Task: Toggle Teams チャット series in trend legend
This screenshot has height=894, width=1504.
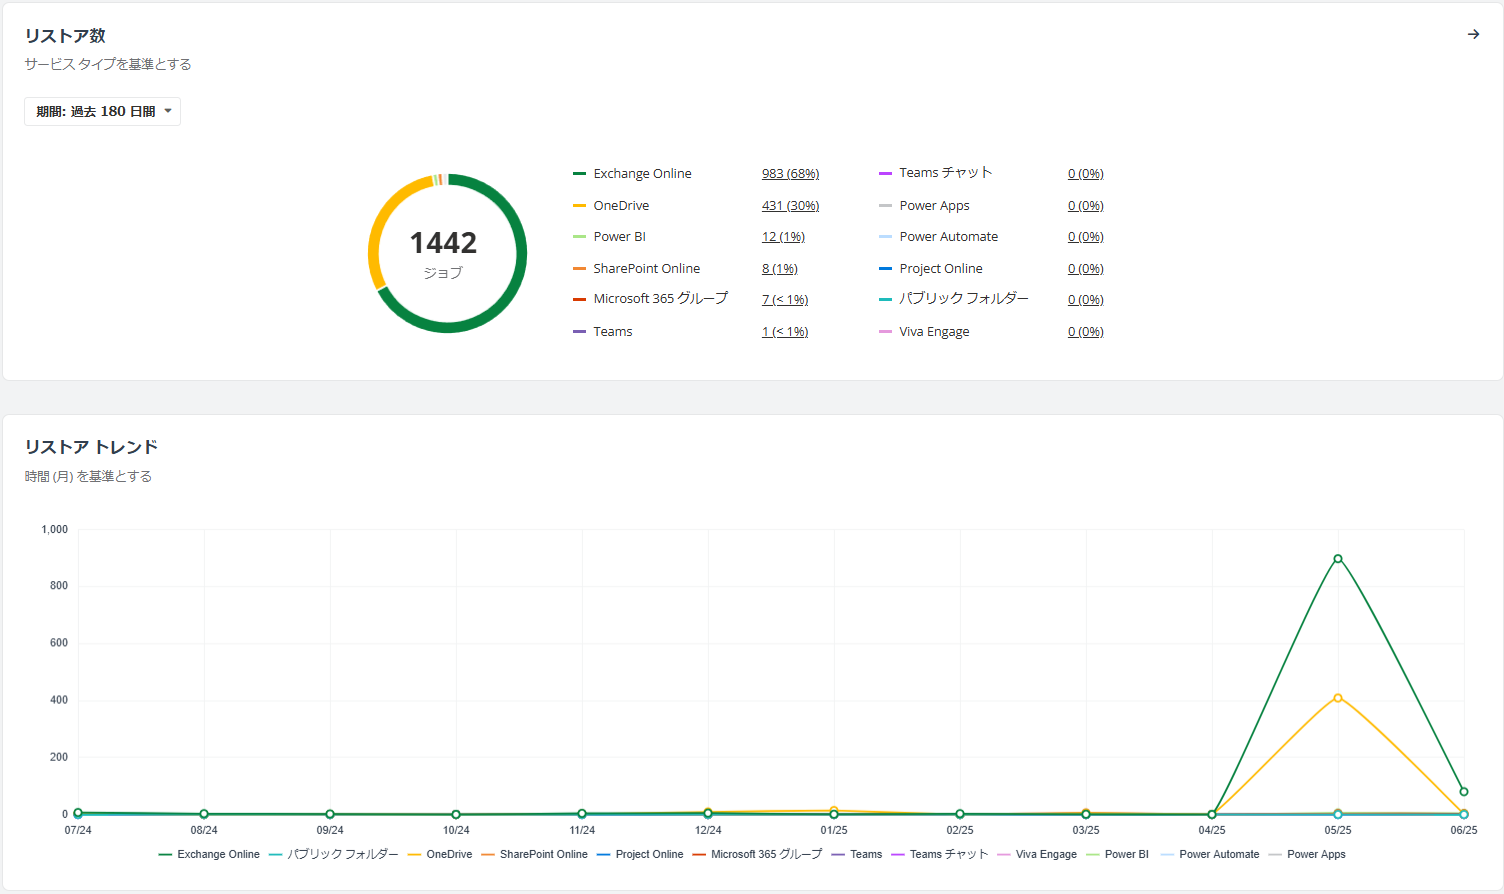Action: click(939, 854)
